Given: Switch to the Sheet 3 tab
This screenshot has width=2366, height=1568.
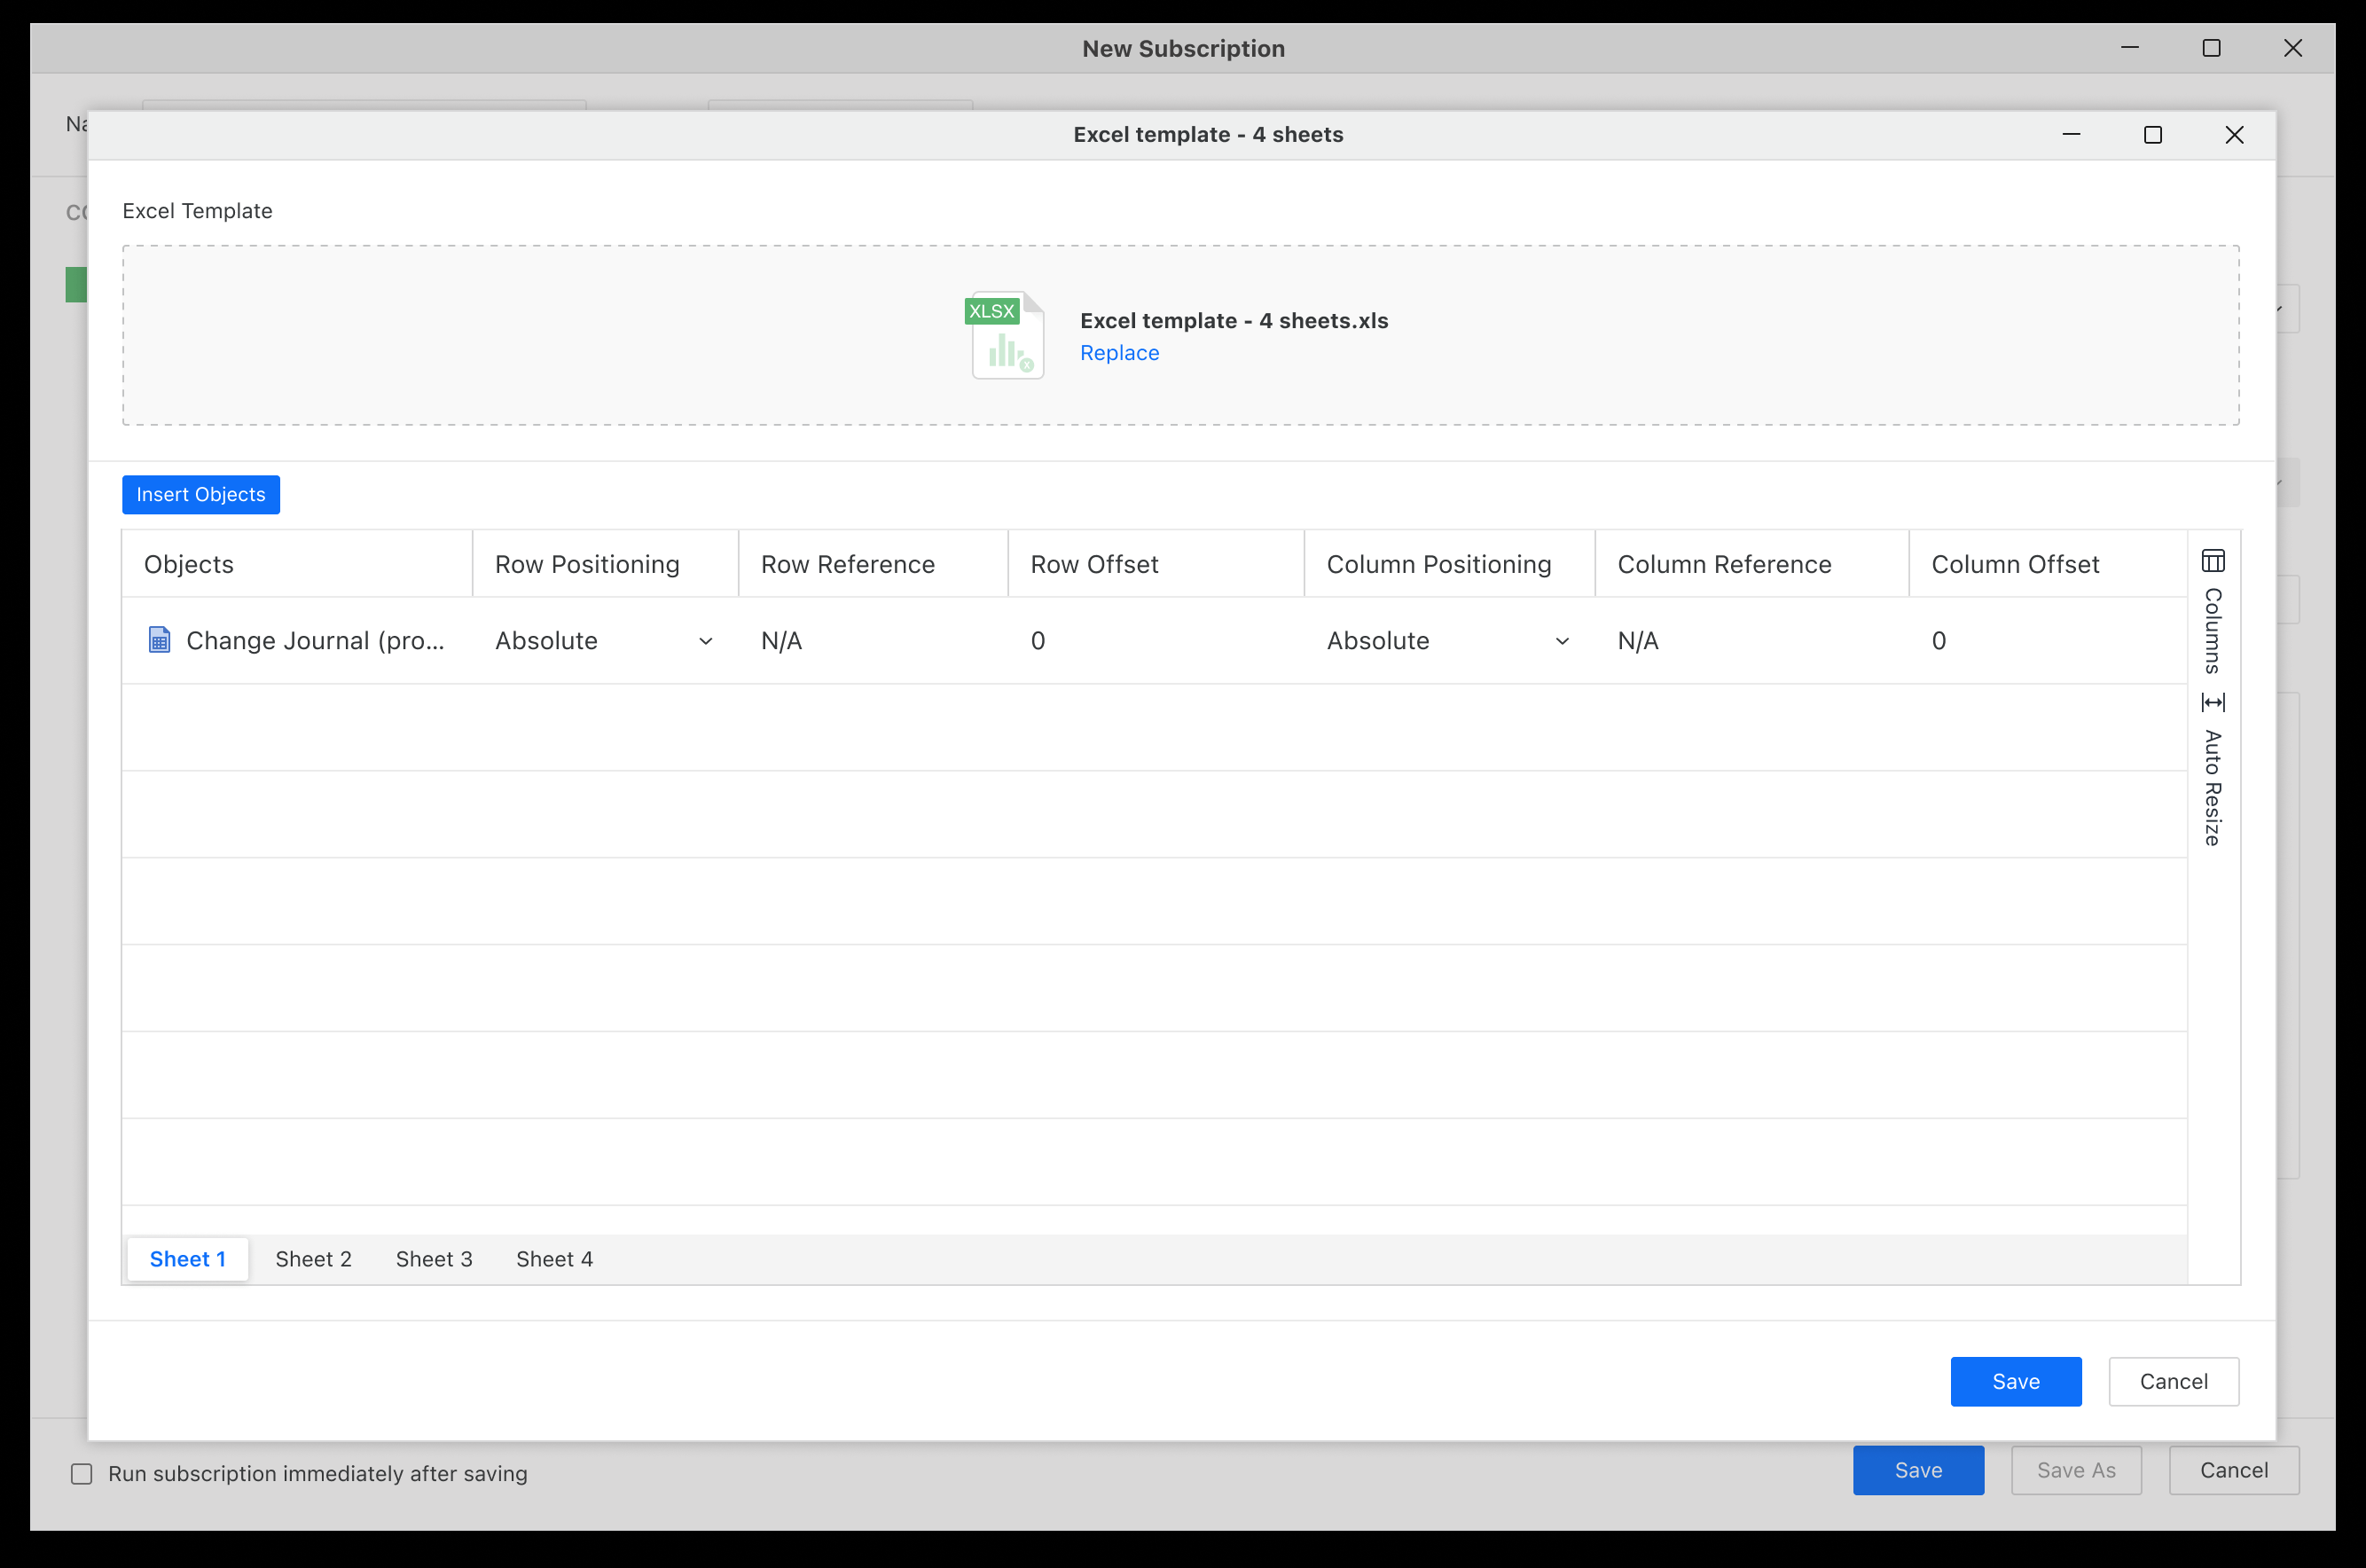Looking at the screenshot, I should 433,1259.
